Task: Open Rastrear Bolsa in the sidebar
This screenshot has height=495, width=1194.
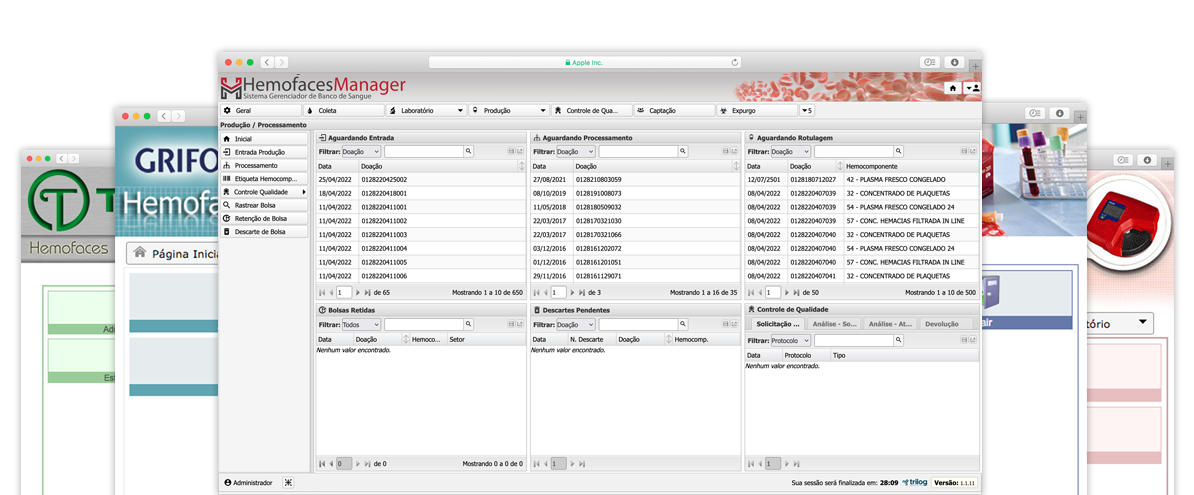Action: pyautogui.click(x=263, y=205)
